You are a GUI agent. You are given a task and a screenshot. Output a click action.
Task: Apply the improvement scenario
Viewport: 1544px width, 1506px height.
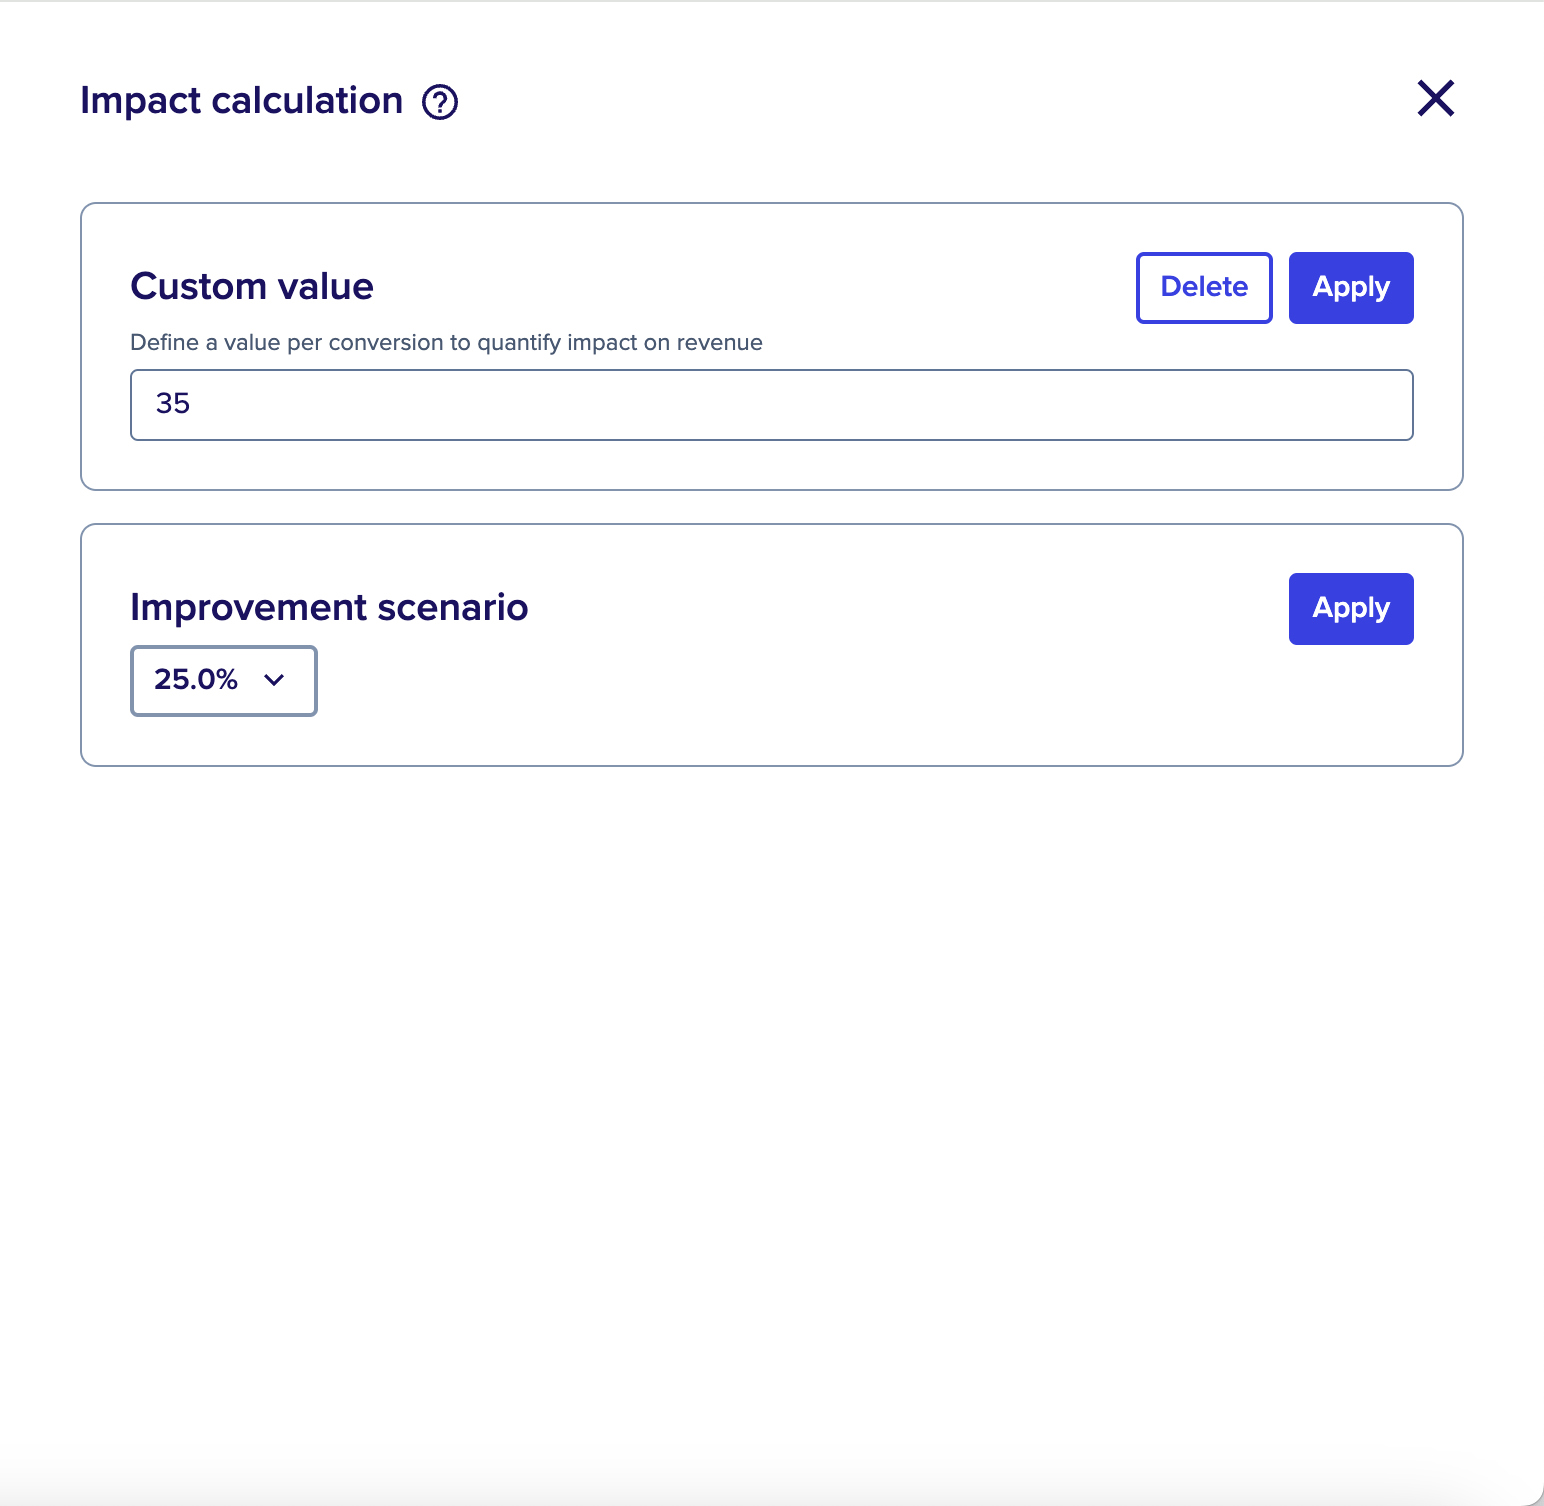click(x=1351, y=609)
